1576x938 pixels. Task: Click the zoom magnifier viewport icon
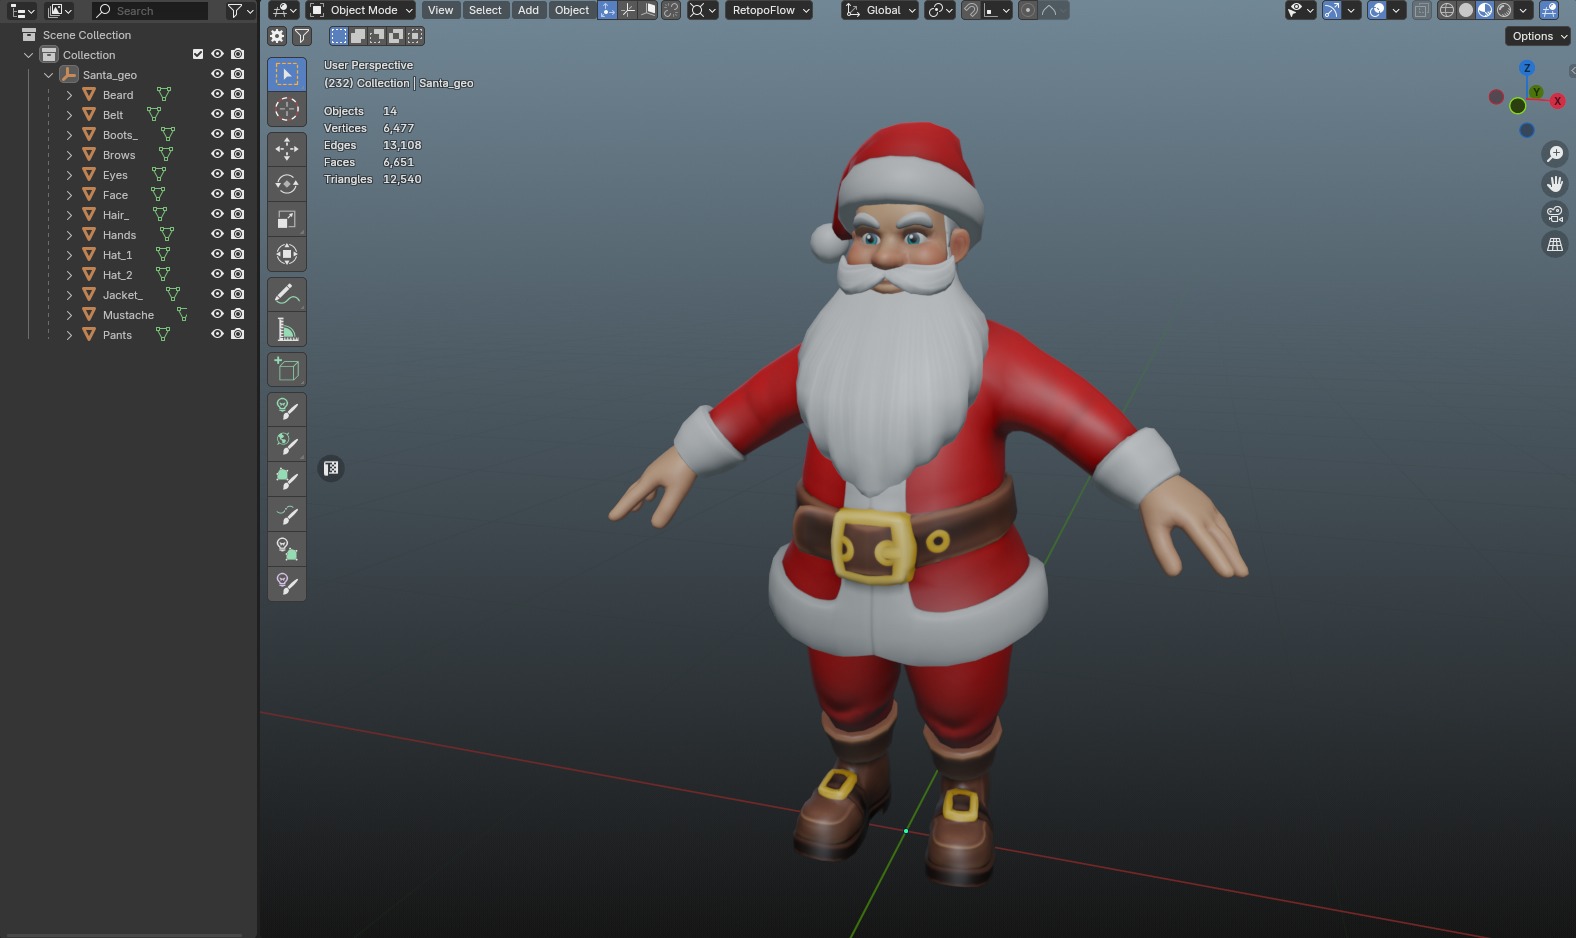(1555, 154)
